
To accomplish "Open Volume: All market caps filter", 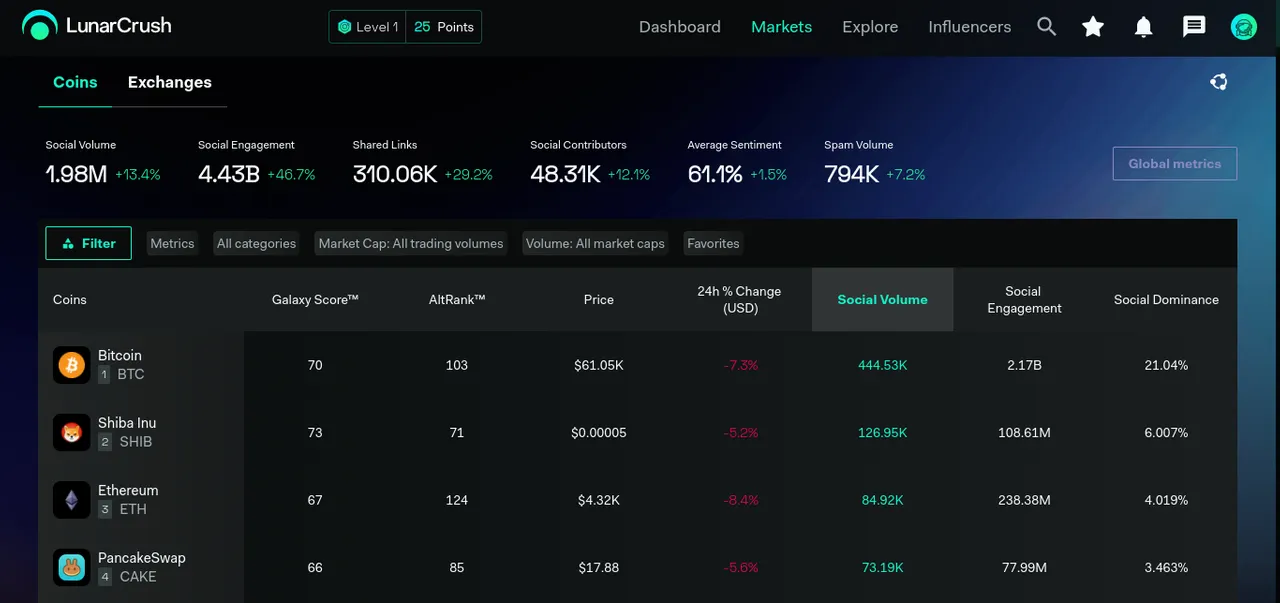I will tap(595, 243).
